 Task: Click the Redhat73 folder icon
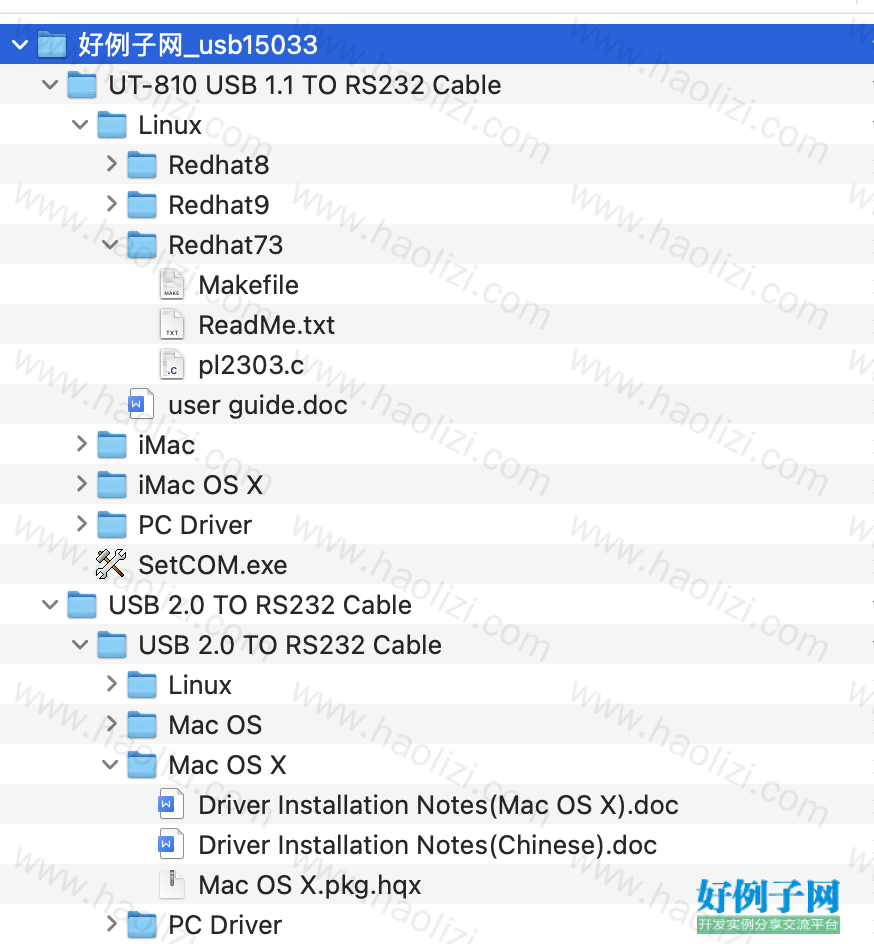[x=142, y=245]
